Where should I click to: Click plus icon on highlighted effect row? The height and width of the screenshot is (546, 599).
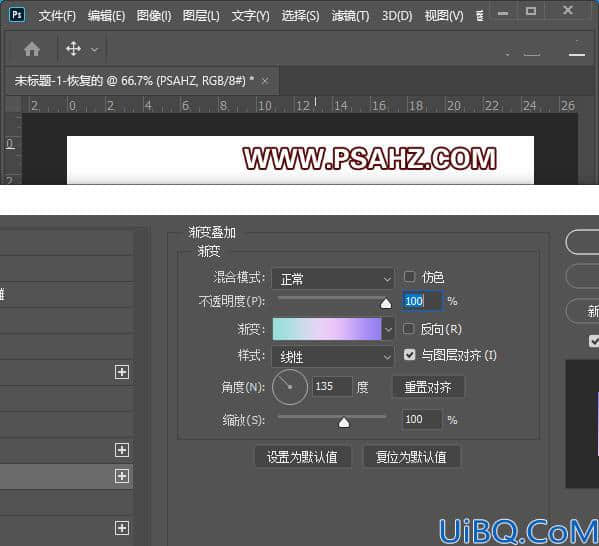pos(122,476)
